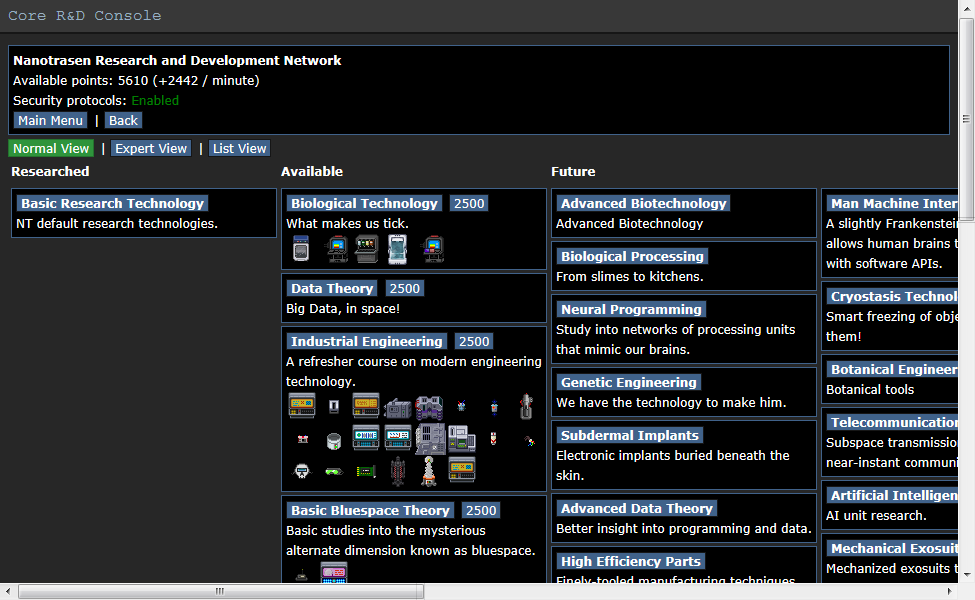The width and height of the screenshot is (975, 600).
Task: Switch to List View
Action: (x=239, y=149)
